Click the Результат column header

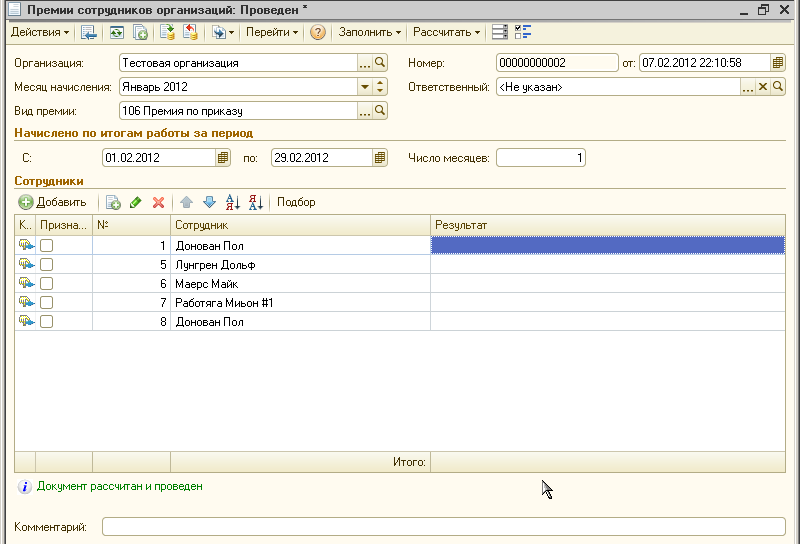click(608, 225)
